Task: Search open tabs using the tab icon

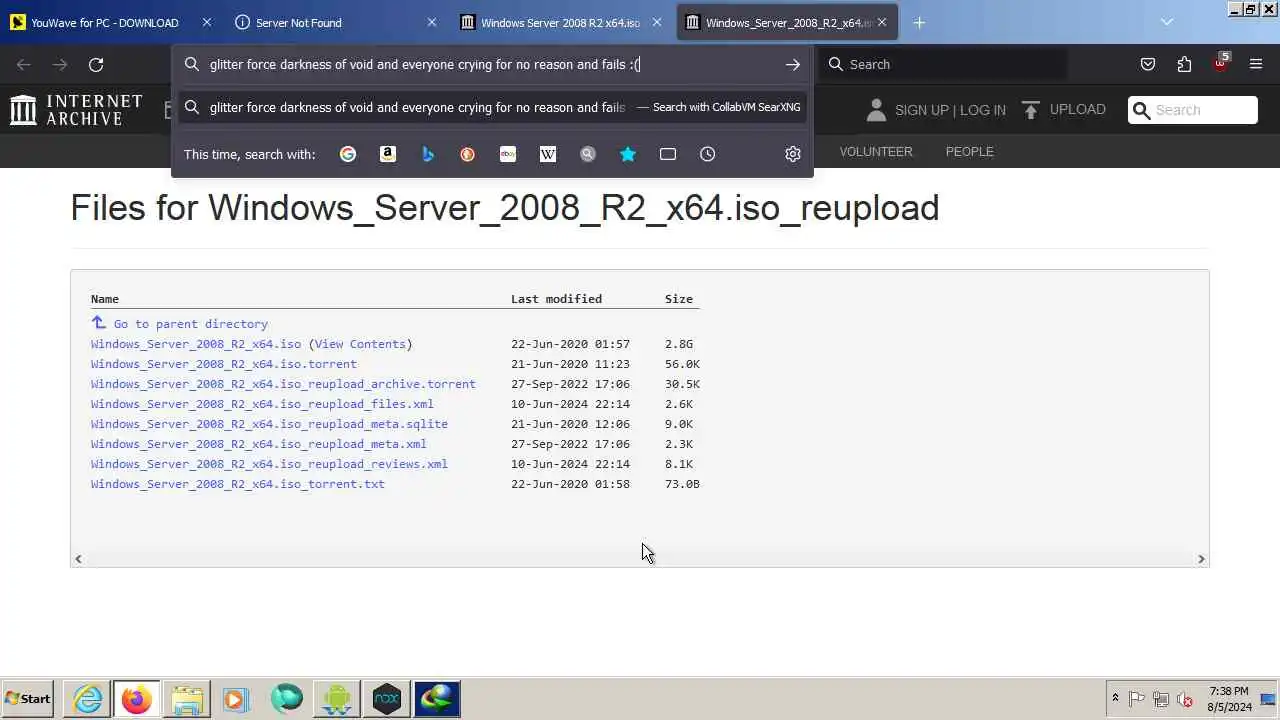Action: pos(668,154)
